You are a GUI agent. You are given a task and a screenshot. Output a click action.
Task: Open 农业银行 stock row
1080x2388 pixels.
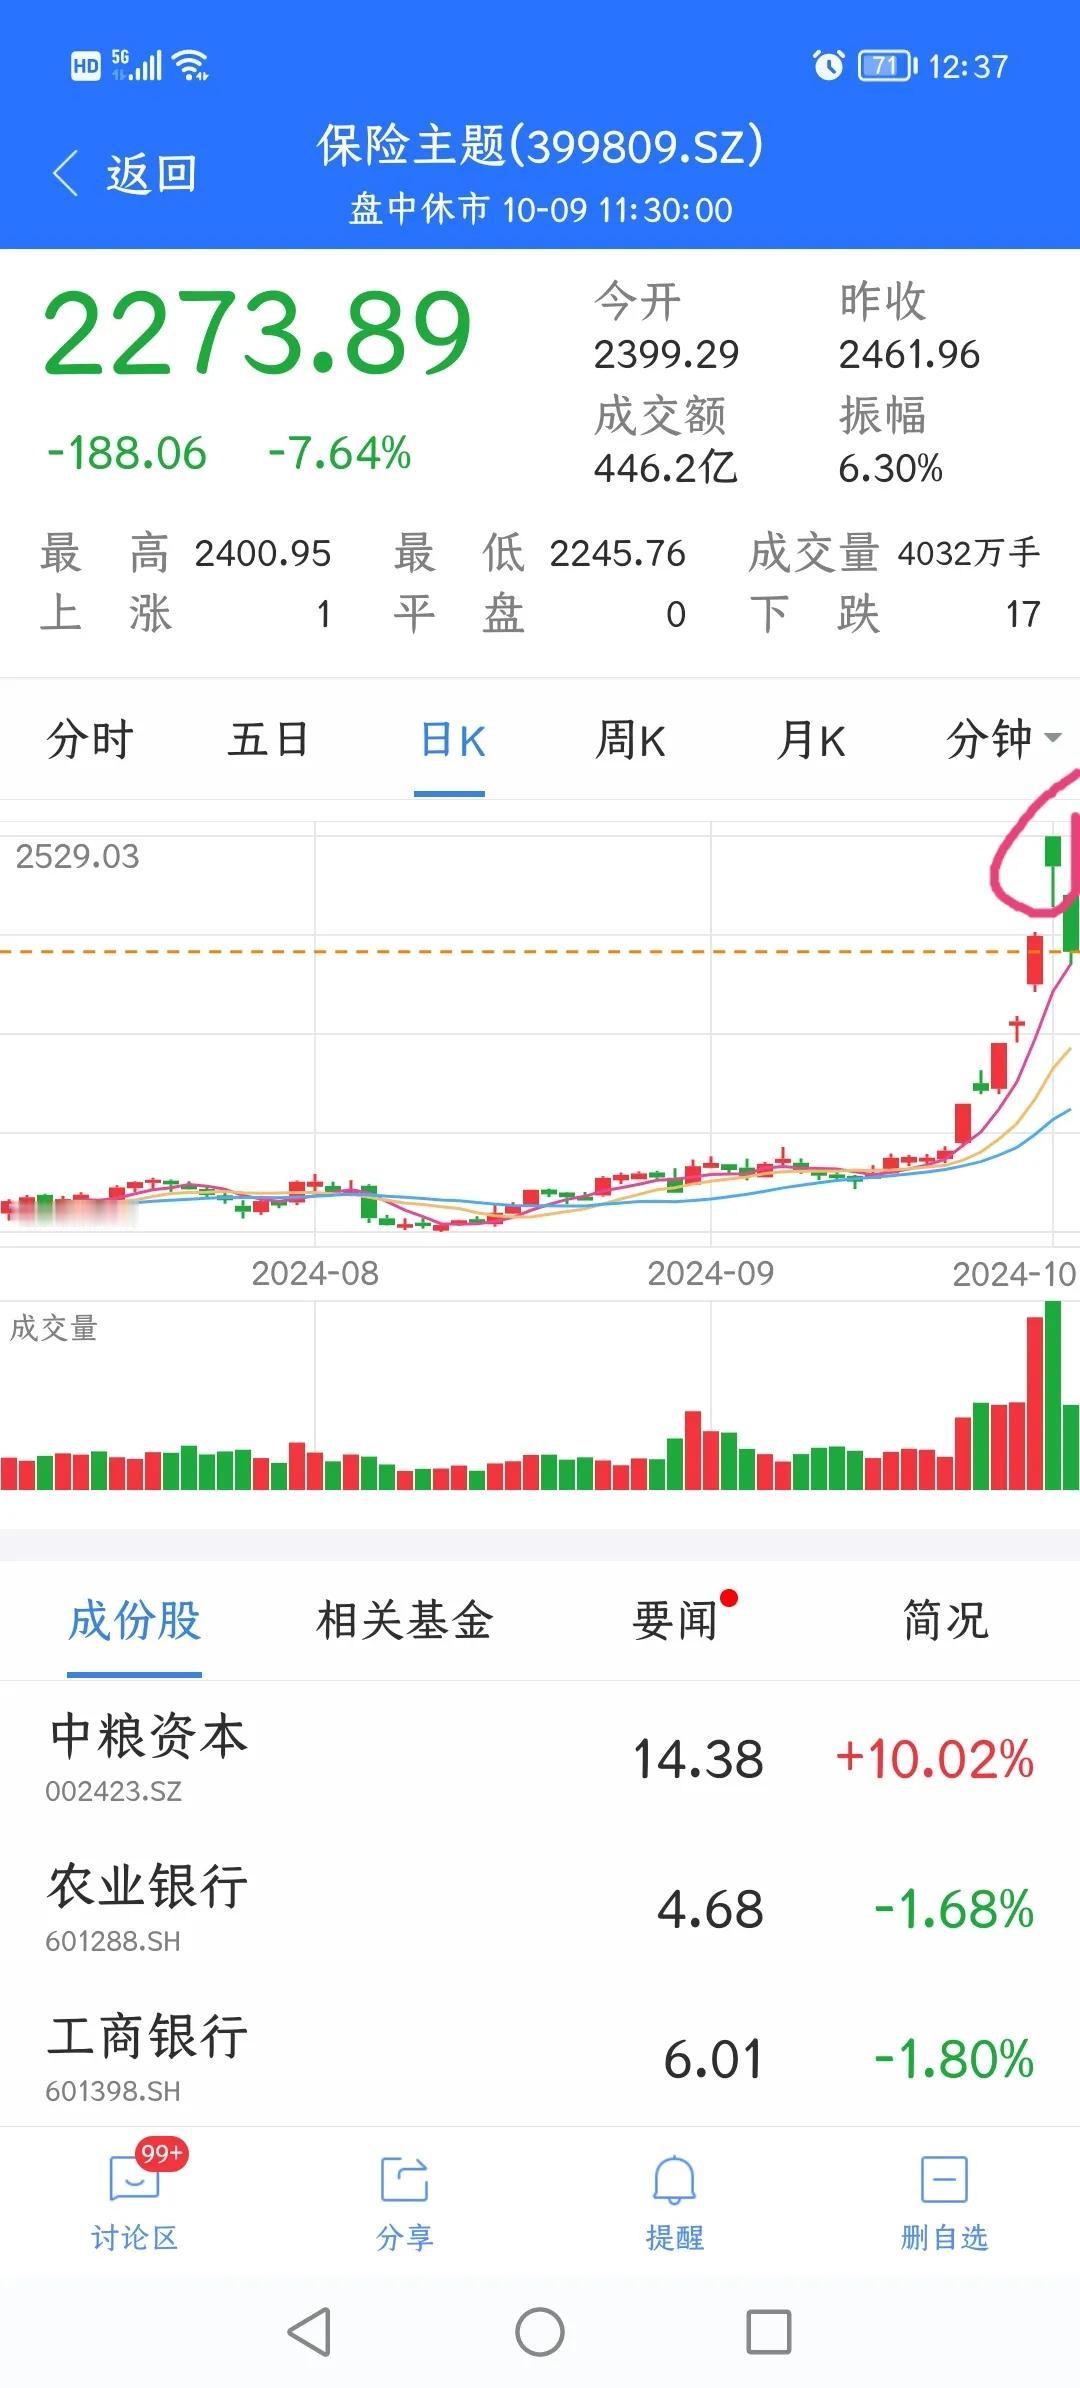[x=540, y=1907]
